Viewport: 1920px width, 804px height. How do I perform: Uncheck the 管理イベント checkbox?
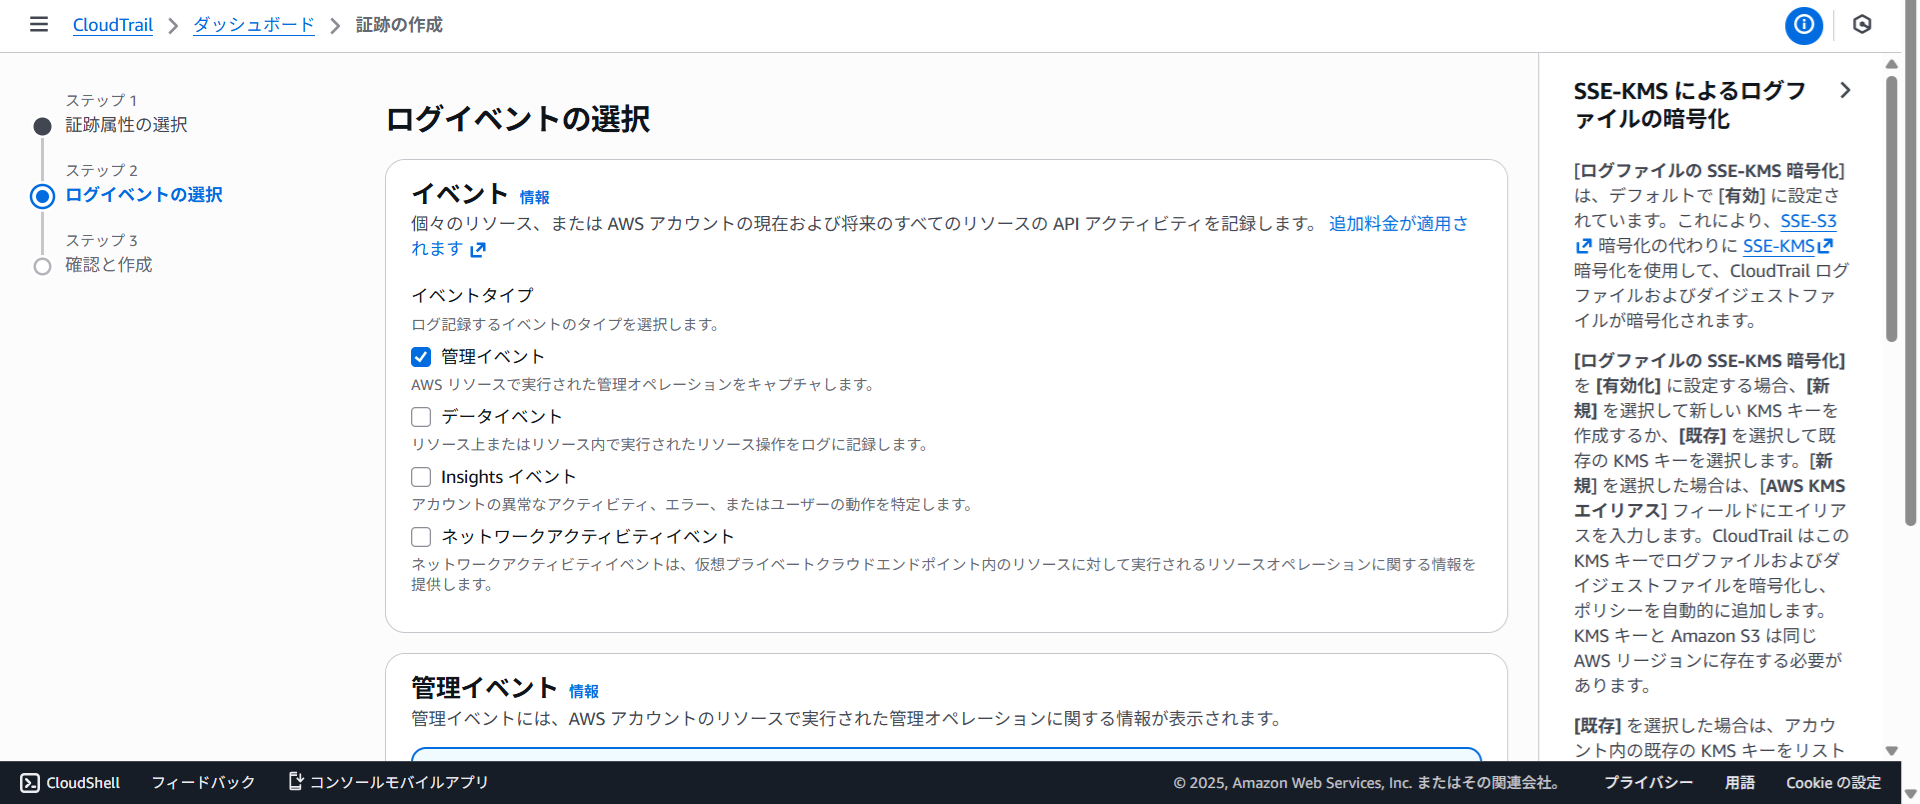(421, 357)
